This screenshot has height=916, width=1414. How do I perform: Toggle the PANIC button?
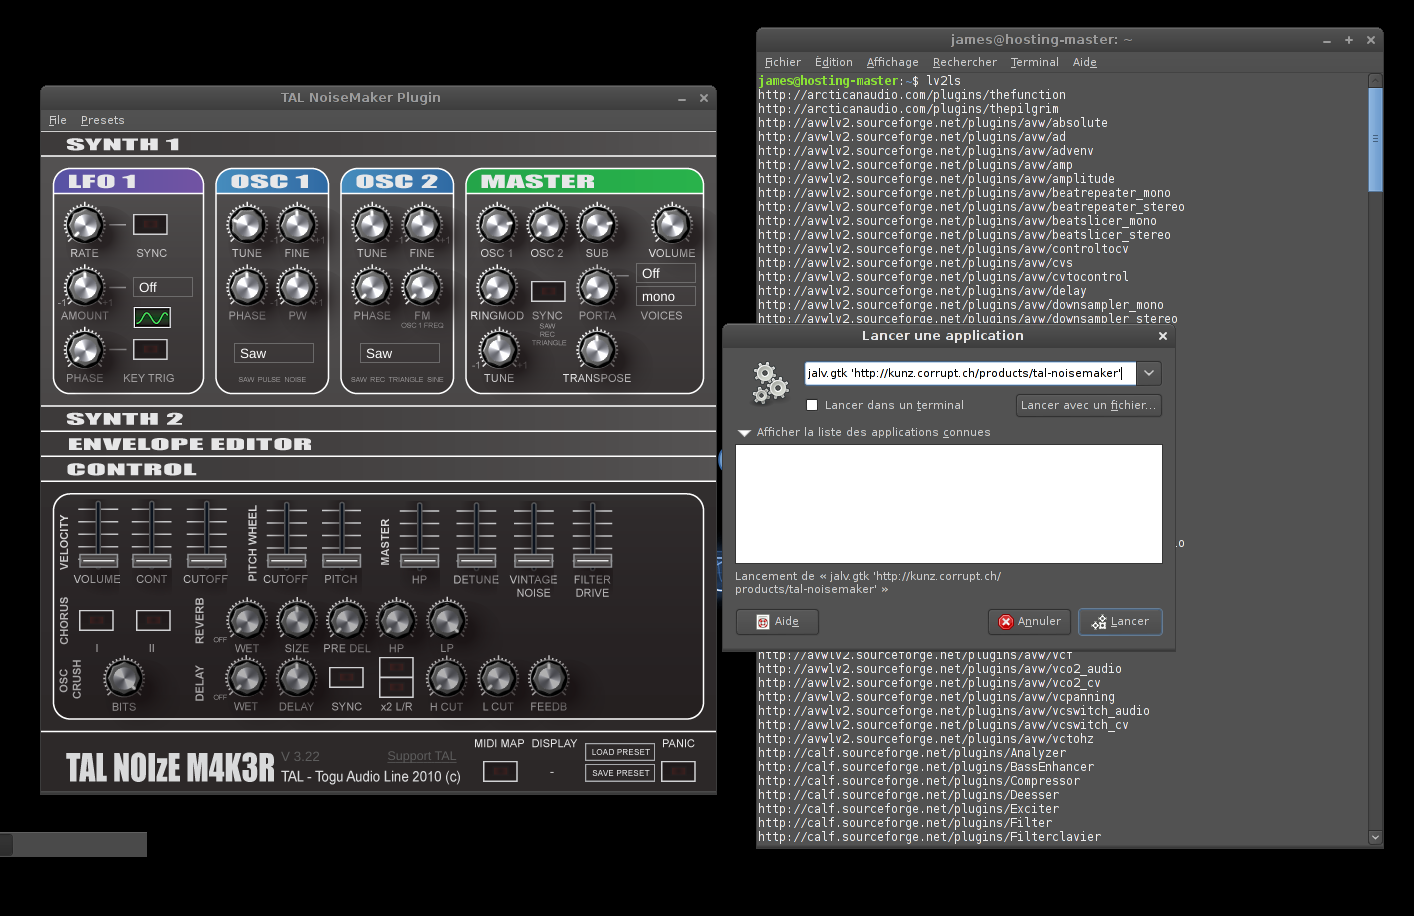(678, 771)
